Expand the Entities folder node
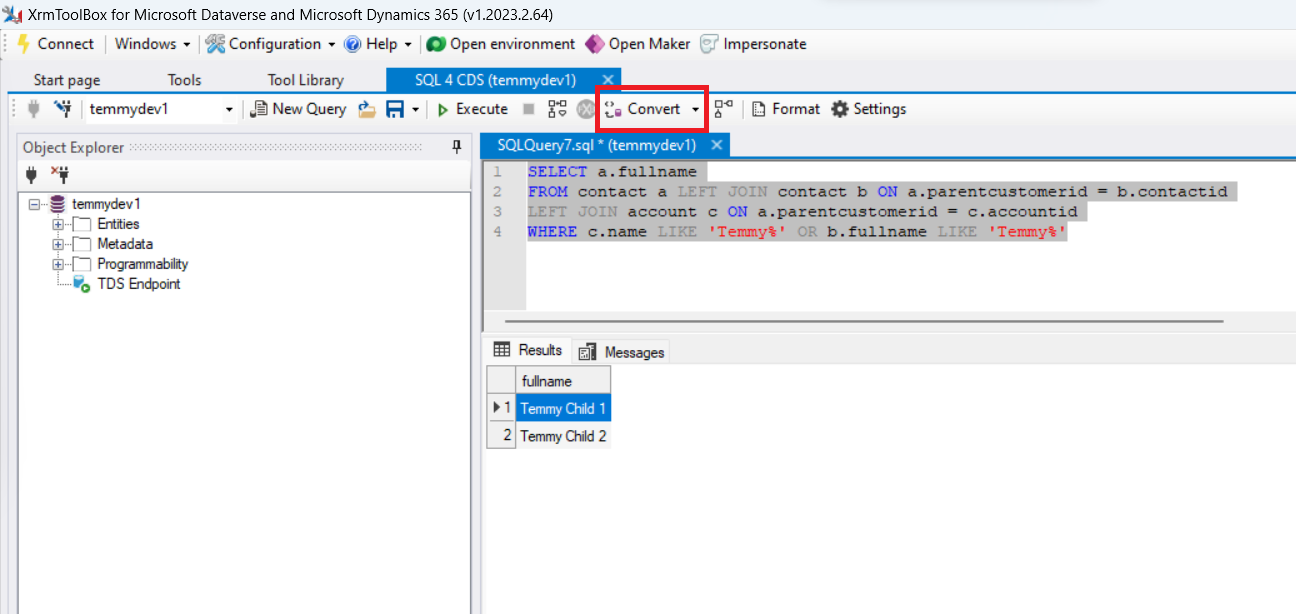This screenshot has height=614, width=1296. pos(58,224)
